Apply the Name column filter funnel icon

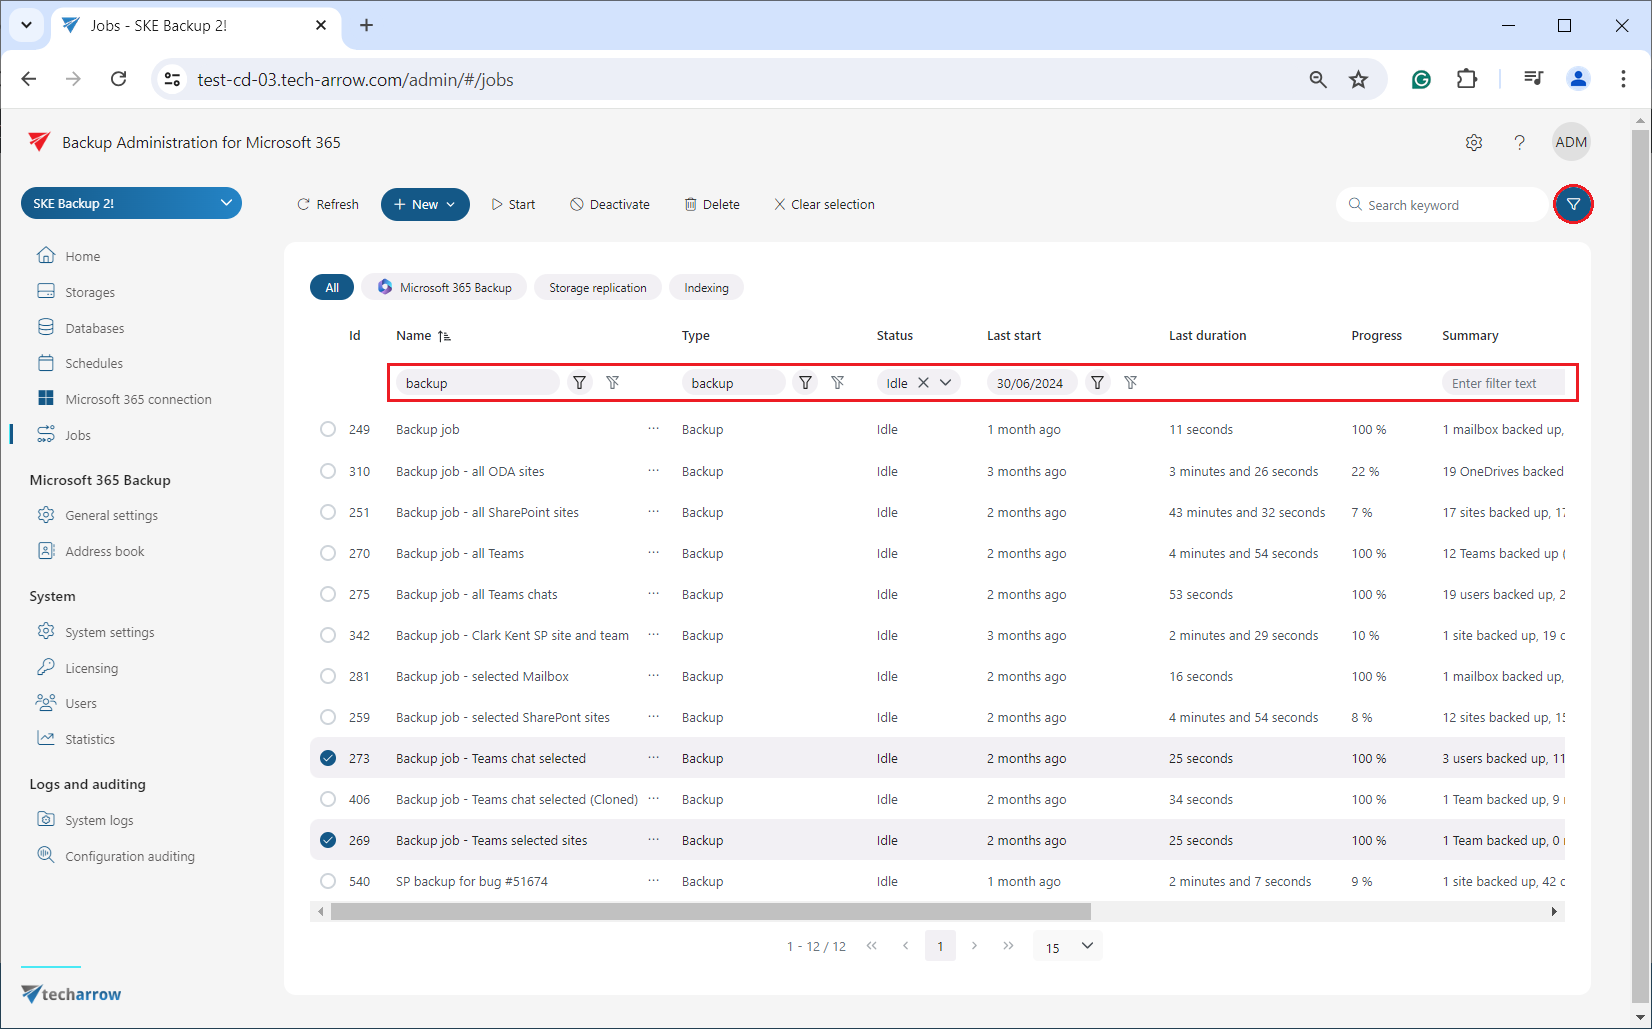click(579, 383)
